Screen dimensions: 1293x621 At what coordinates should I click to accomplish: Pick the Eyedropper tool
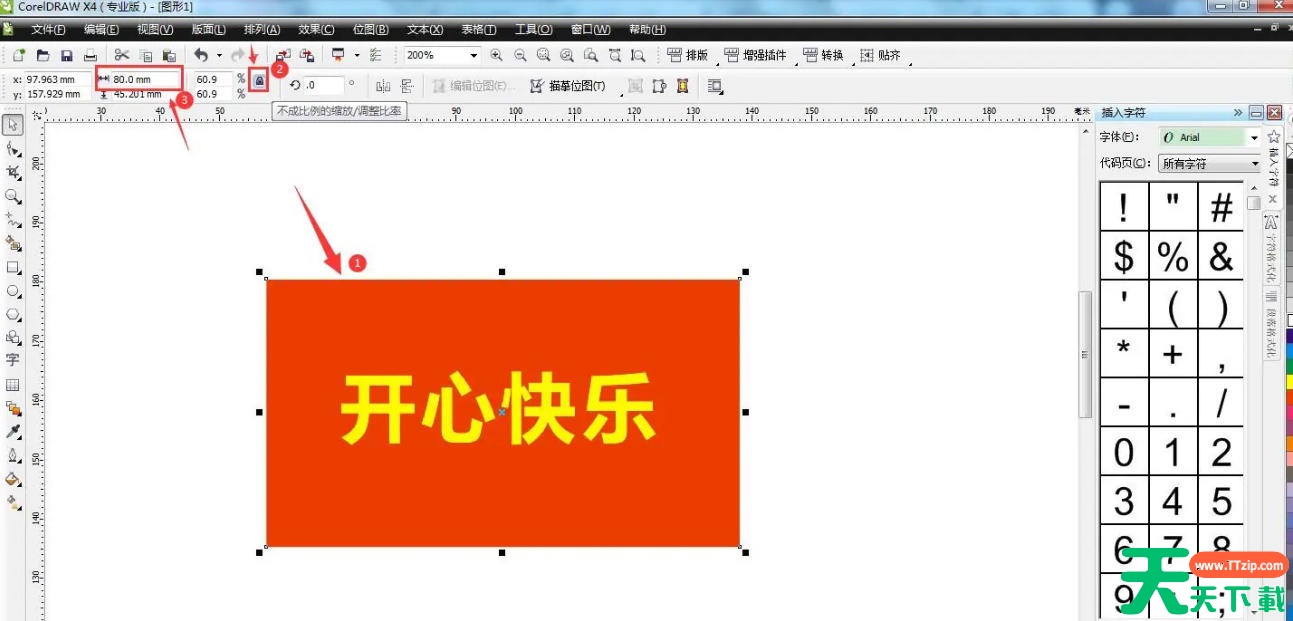(x=13, y=431)
